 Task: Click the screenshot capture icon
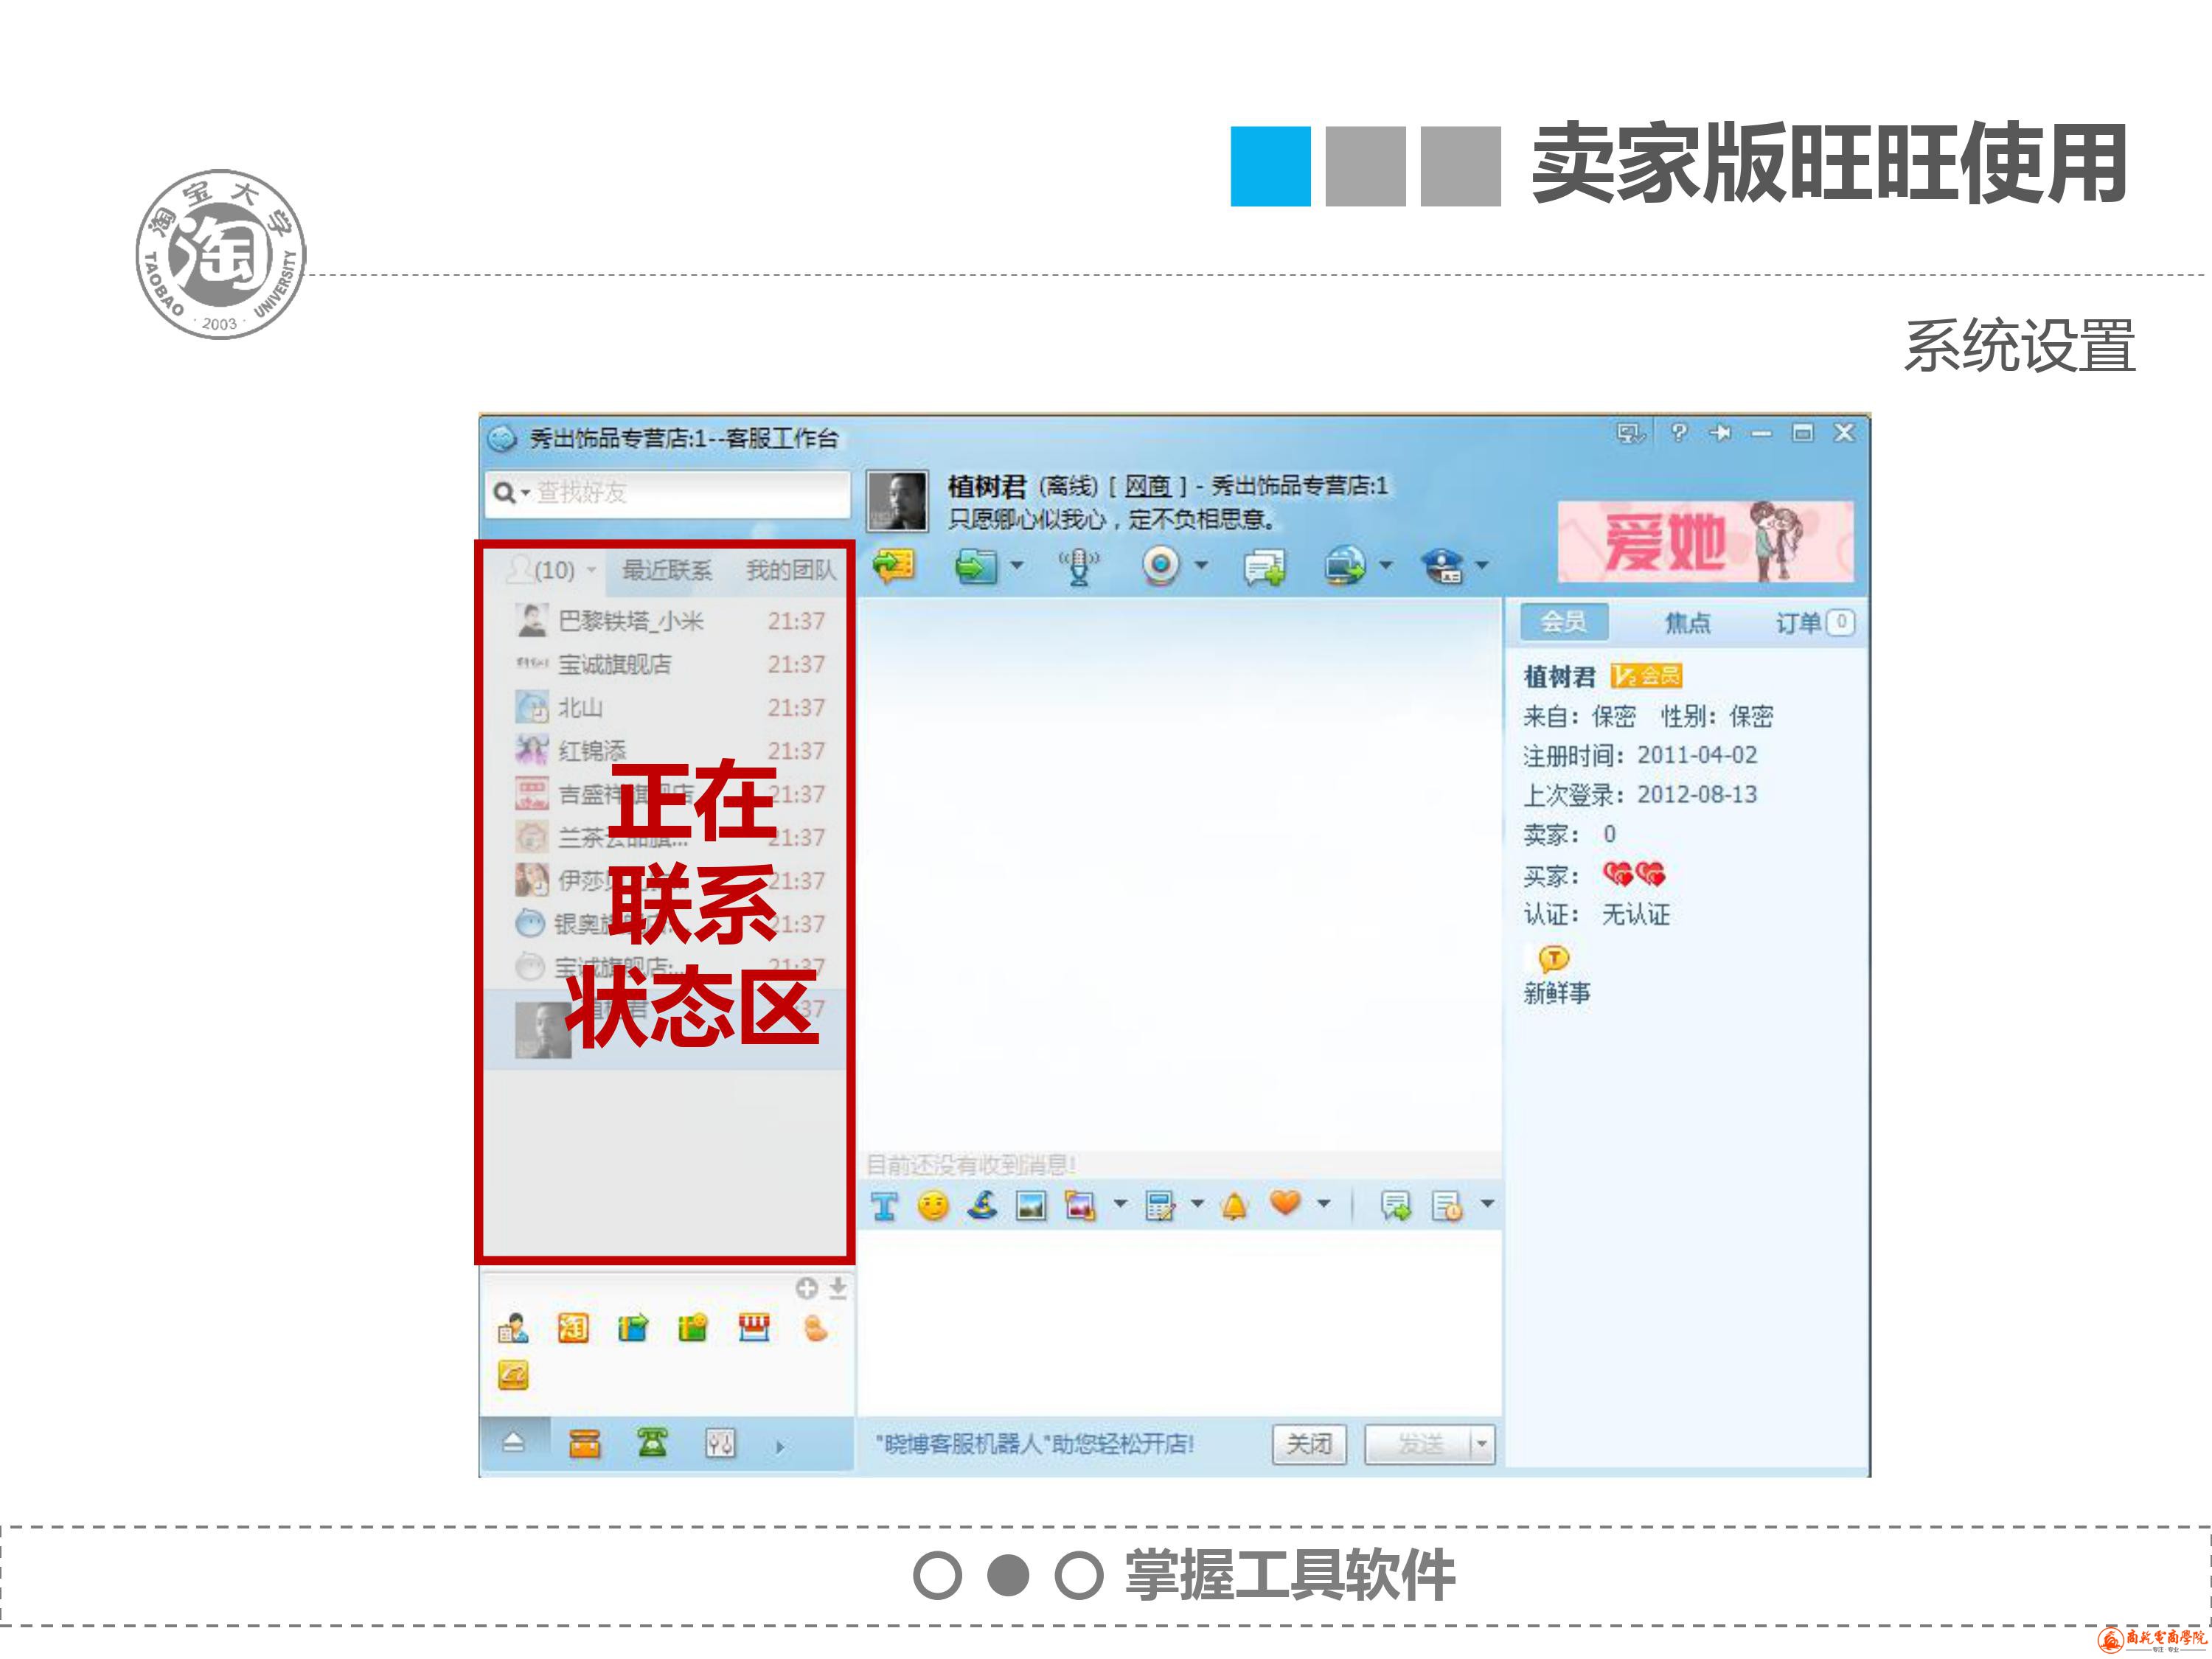(1080, 1206)
